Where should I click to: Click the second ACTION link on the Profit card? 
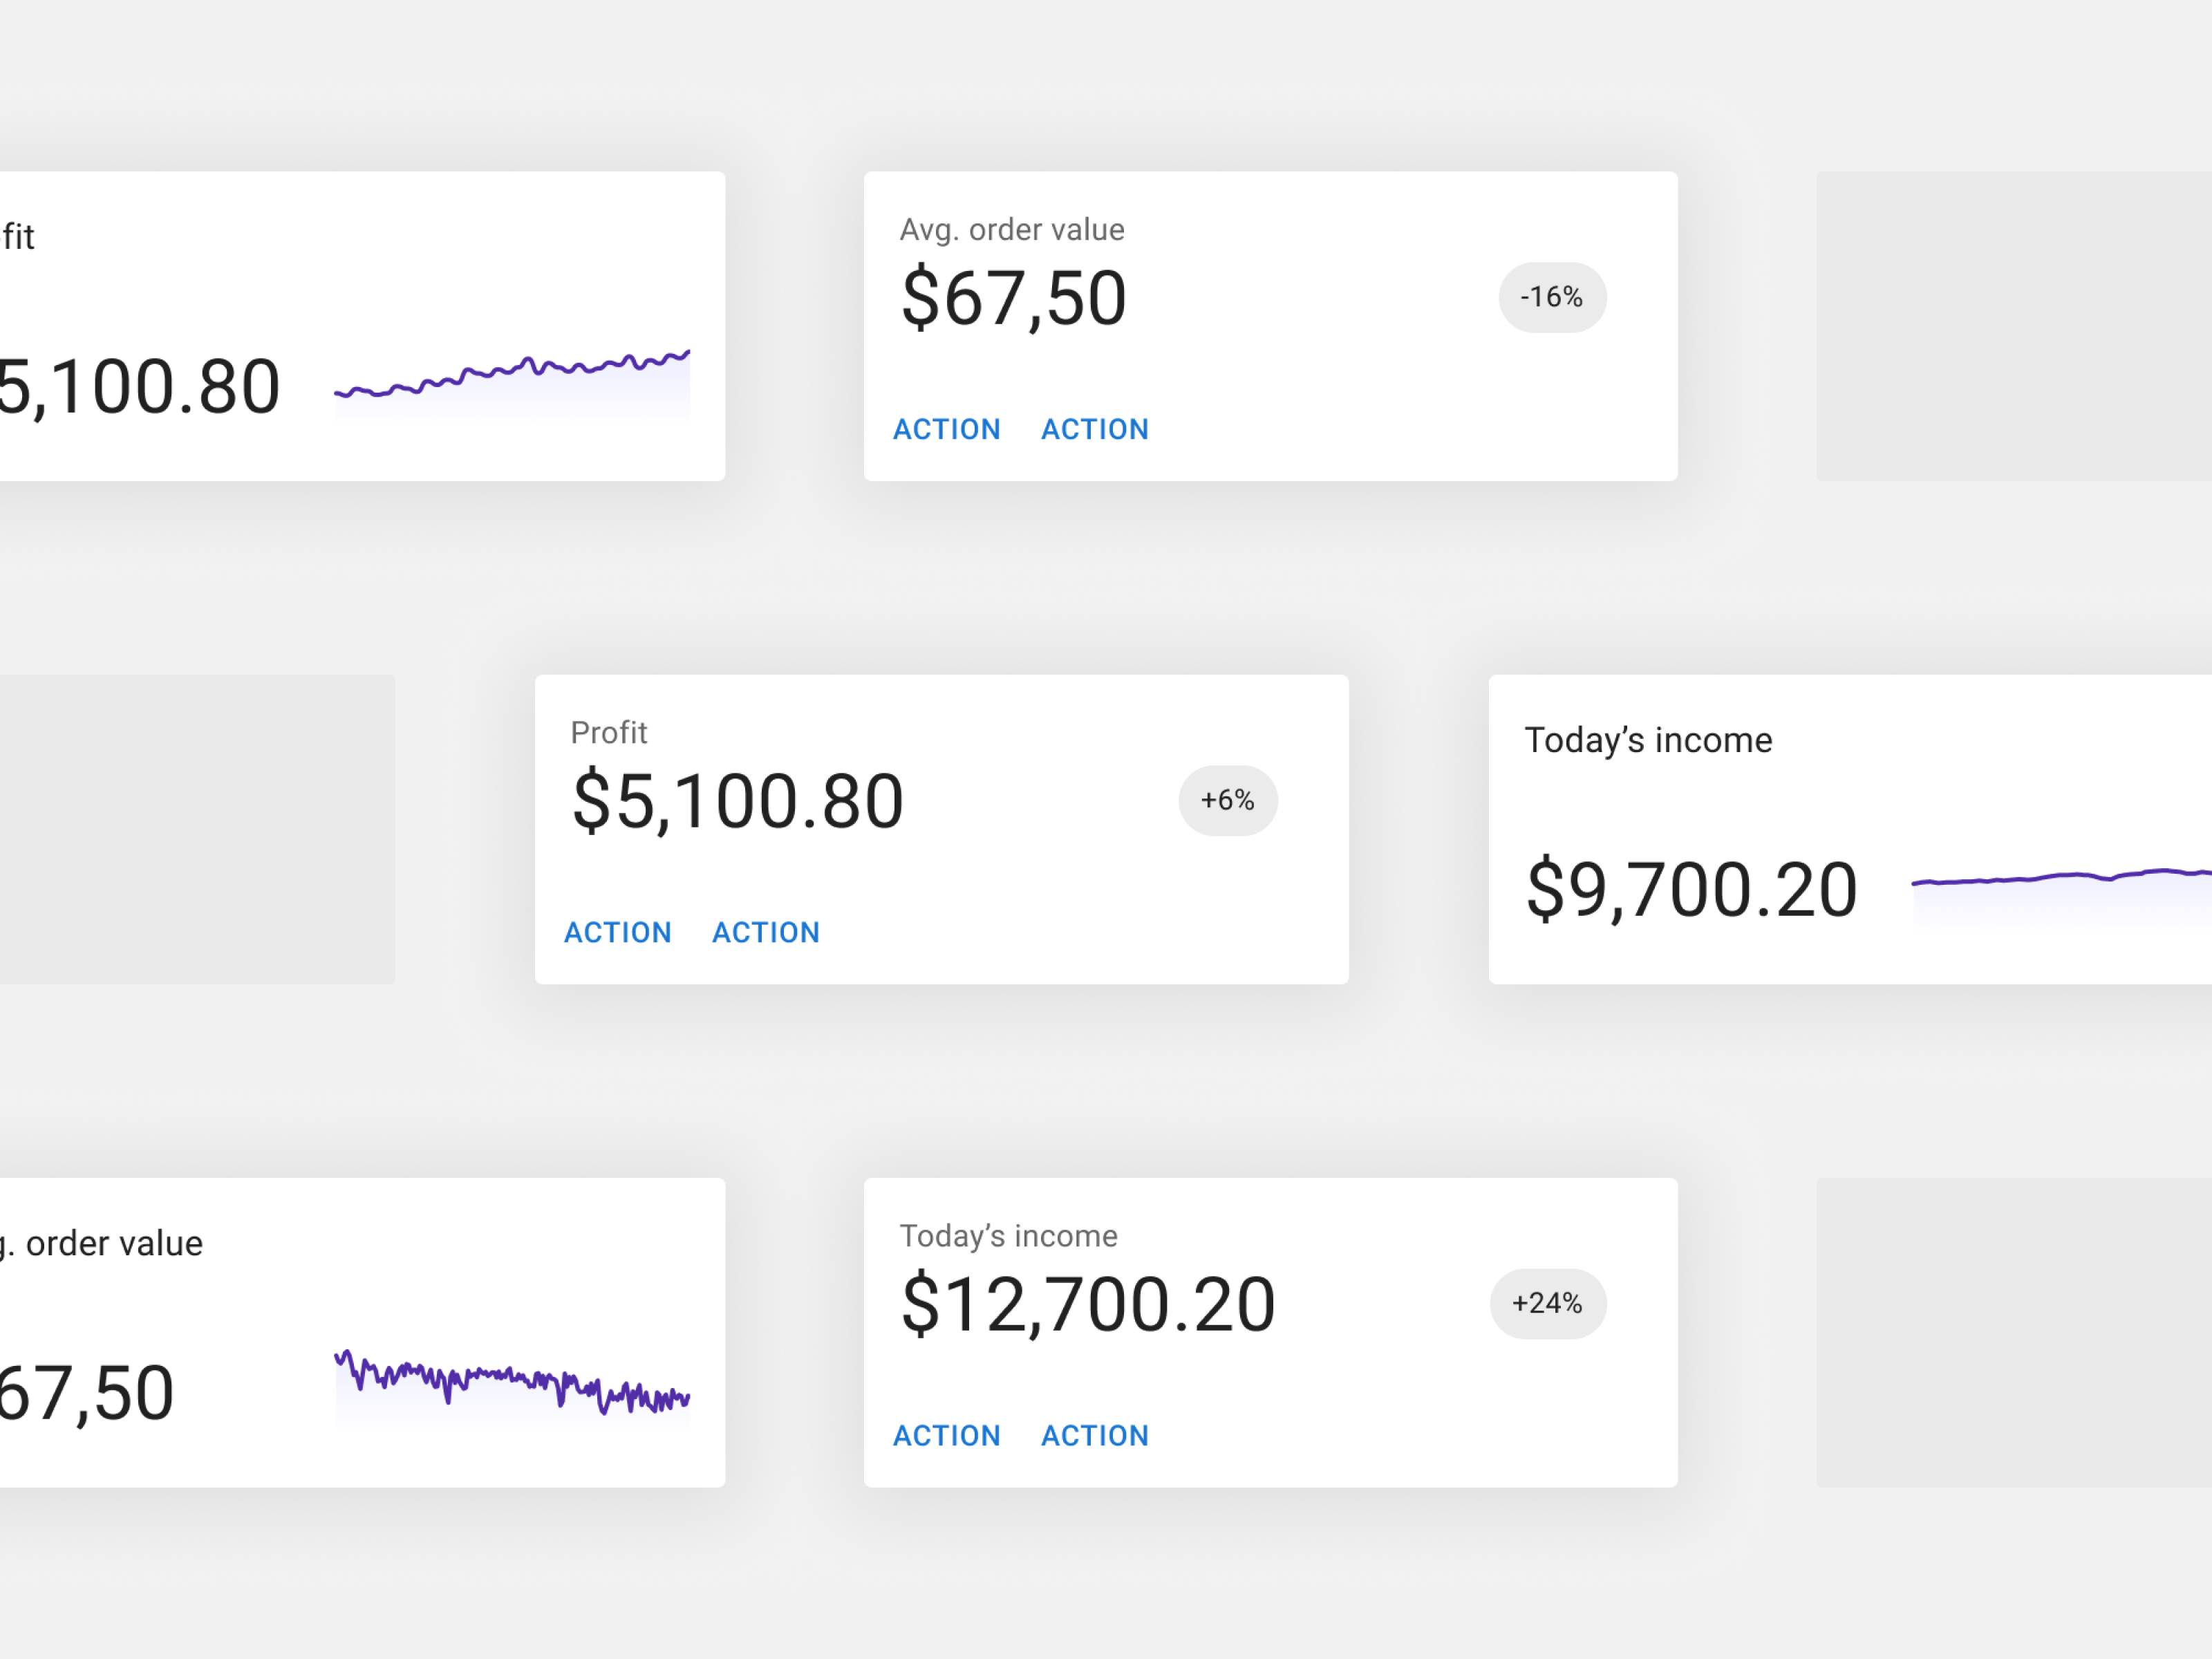pyautogui.click(x=766, y=932)
